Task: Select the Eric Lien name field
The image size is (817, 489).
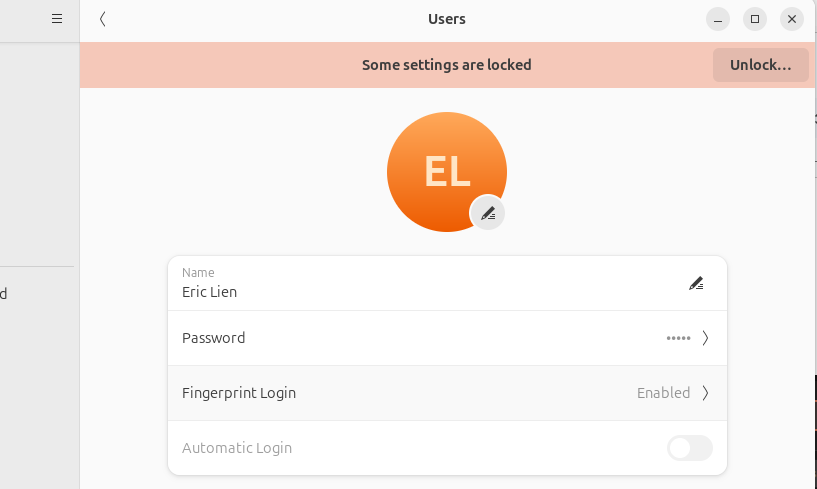Action: coord(447,283)
